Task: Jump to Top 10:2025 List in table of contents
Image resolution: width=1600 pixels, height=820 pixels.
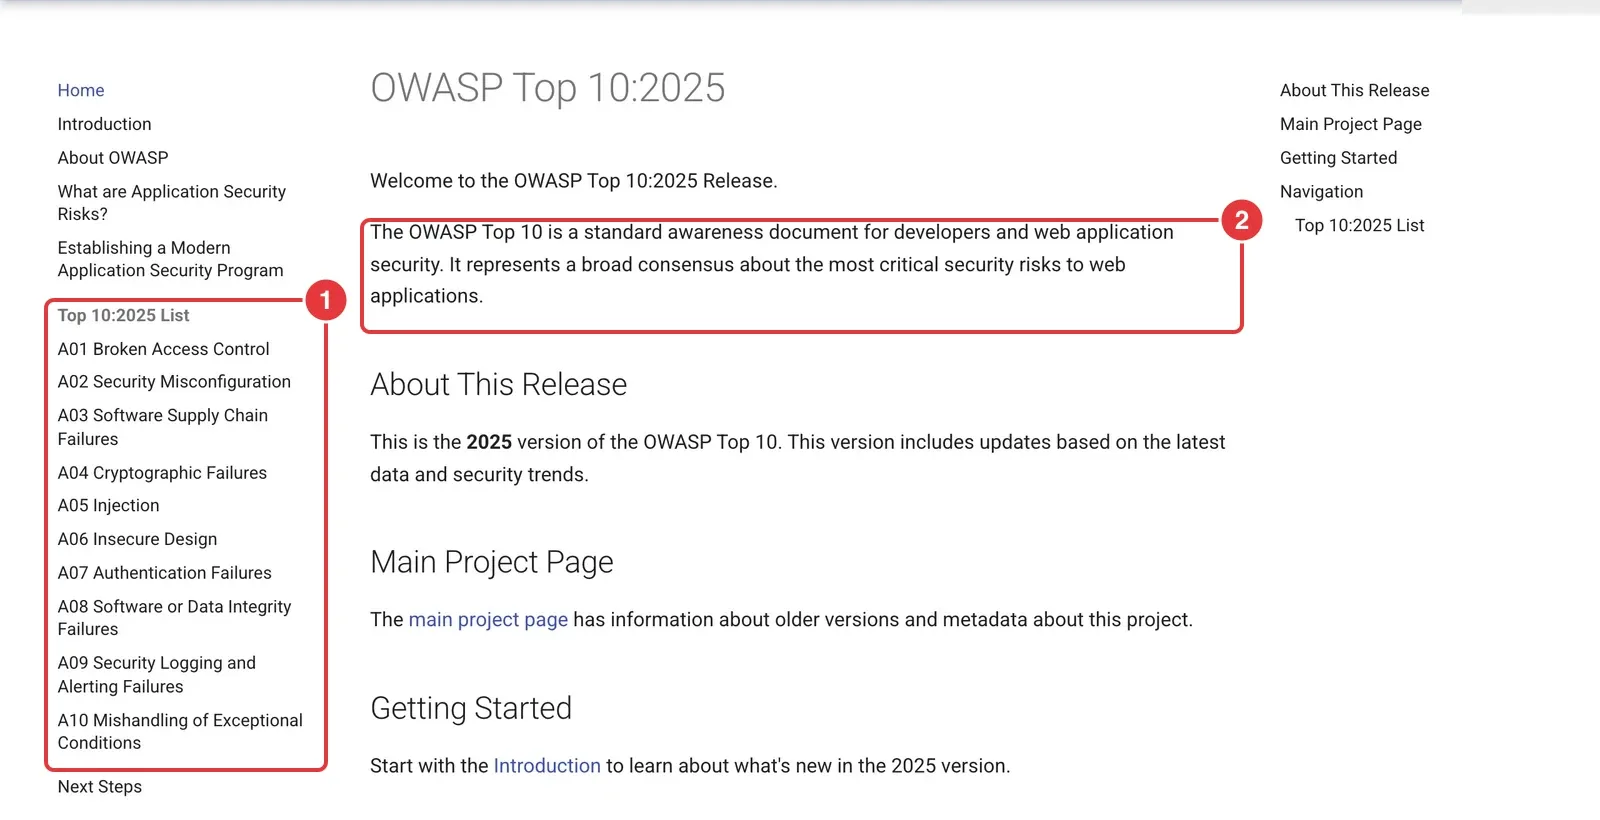Action: 1359,226
